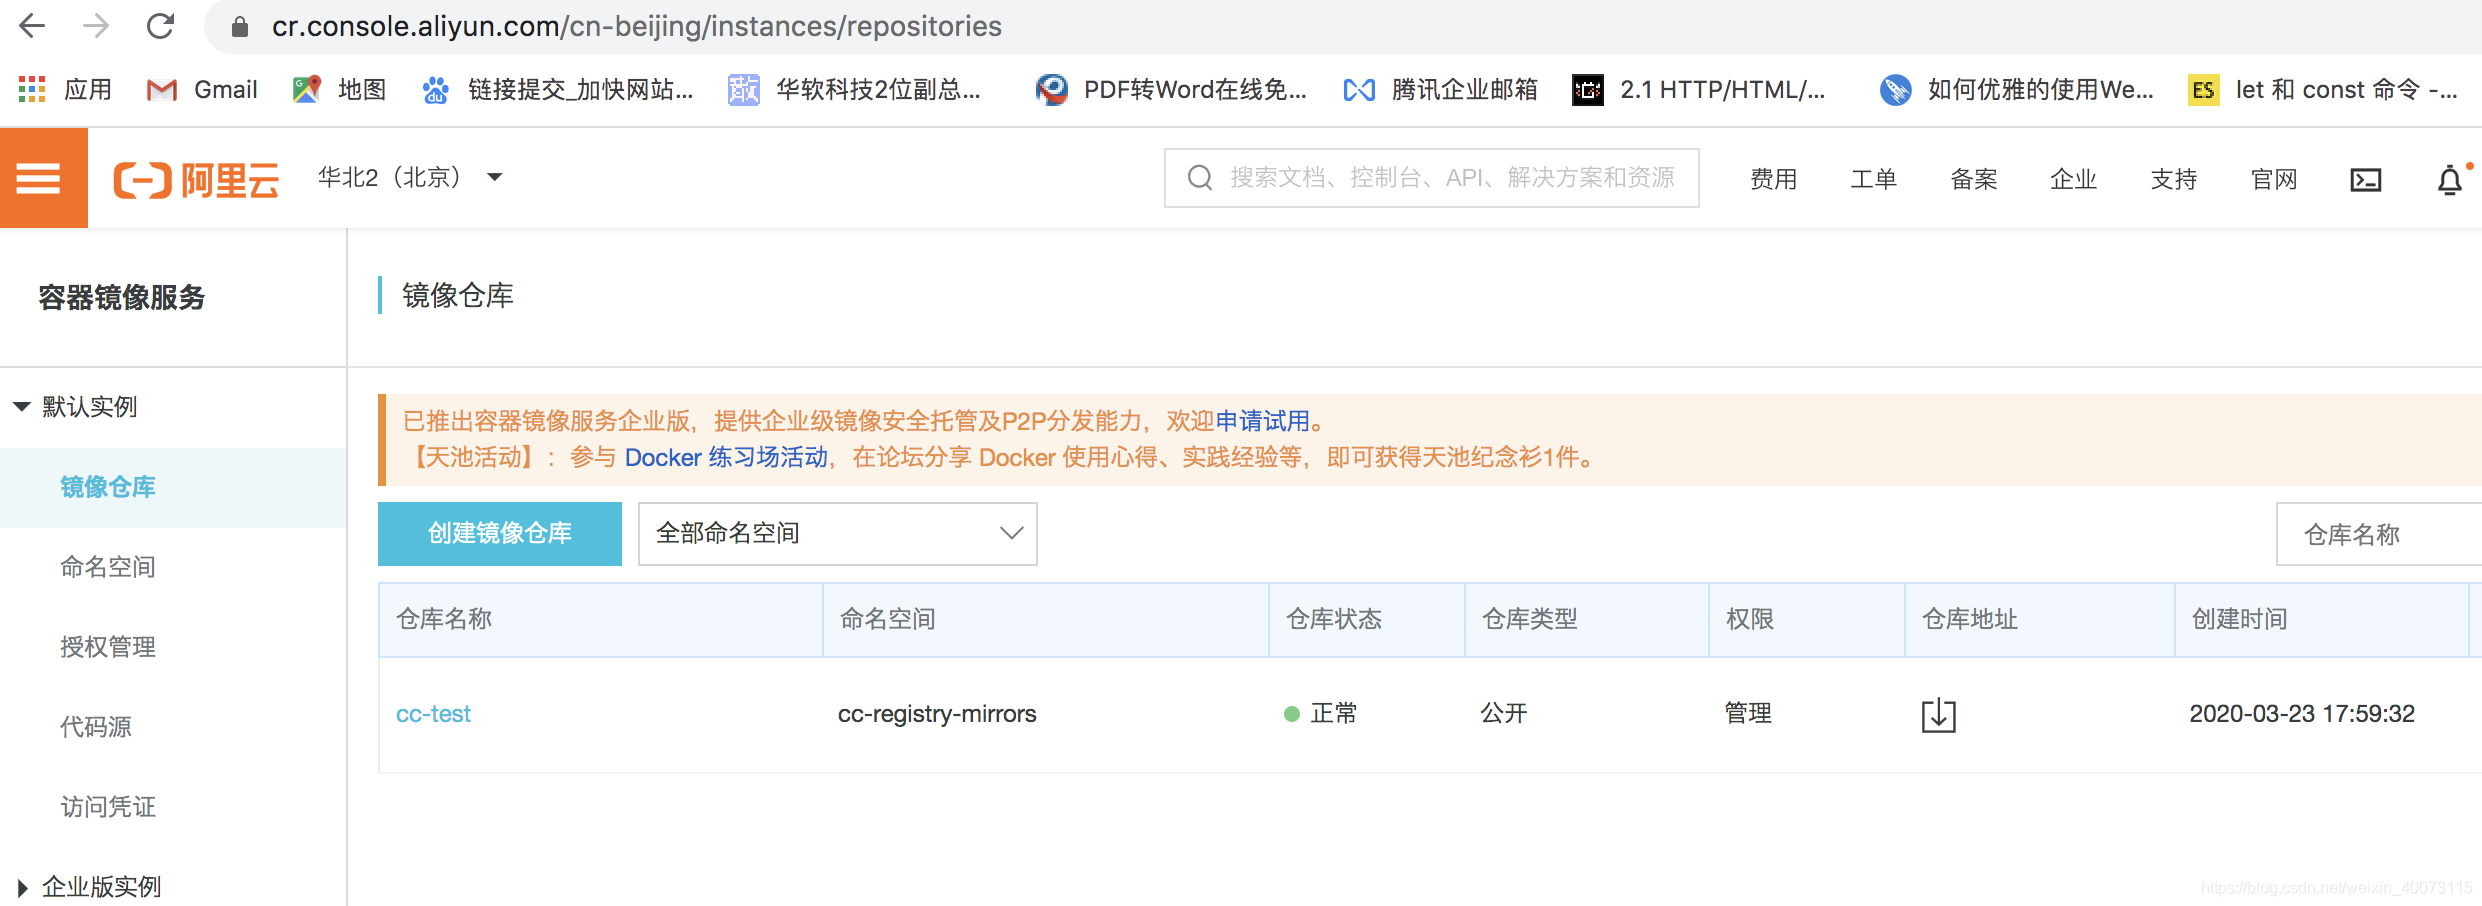
Task: Click the 申请试用 link in banner
Action: (1262, 421)
